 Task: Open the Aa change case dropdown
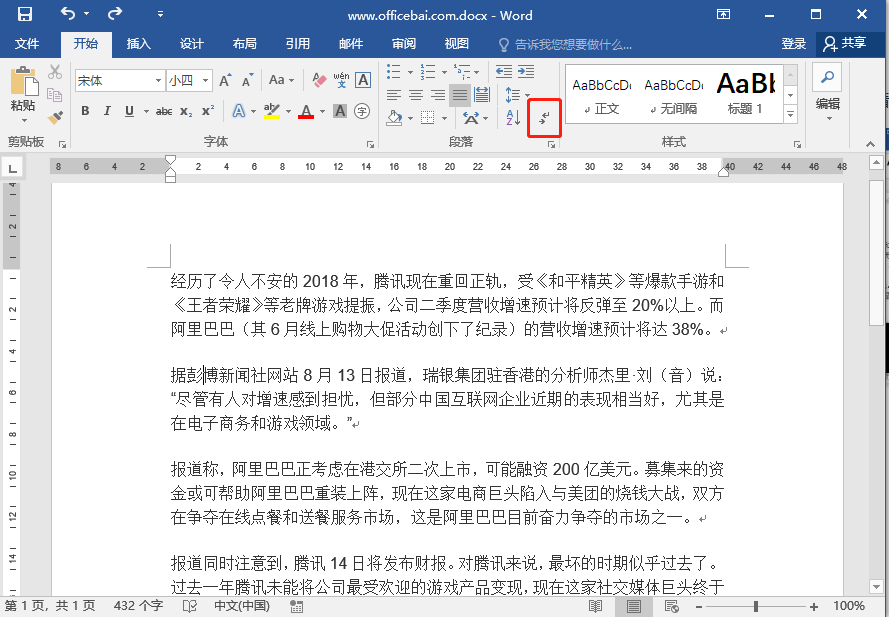[281, 80]
